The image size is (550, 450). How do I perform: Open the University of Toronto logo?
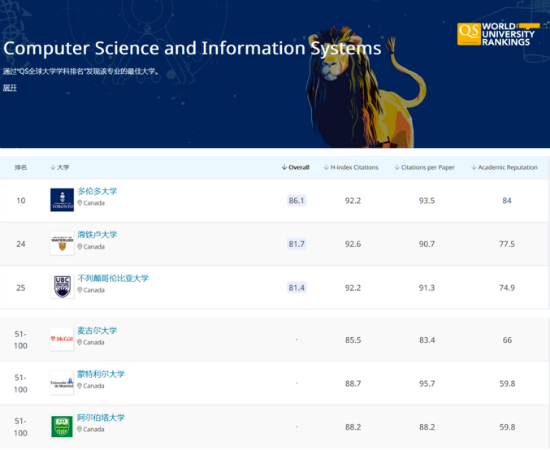[x=62, y=200]
